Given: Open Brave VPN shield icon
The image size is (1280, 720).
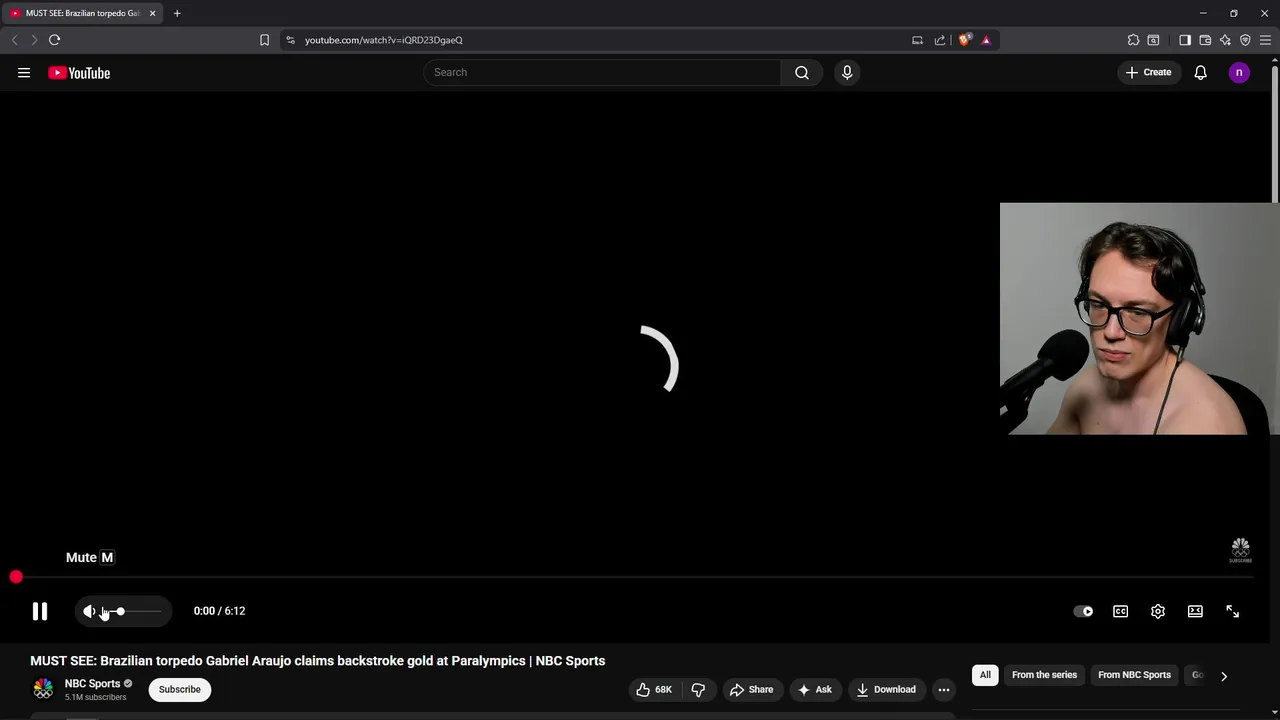Looking at the screenshot, I should click(1245, 40).
